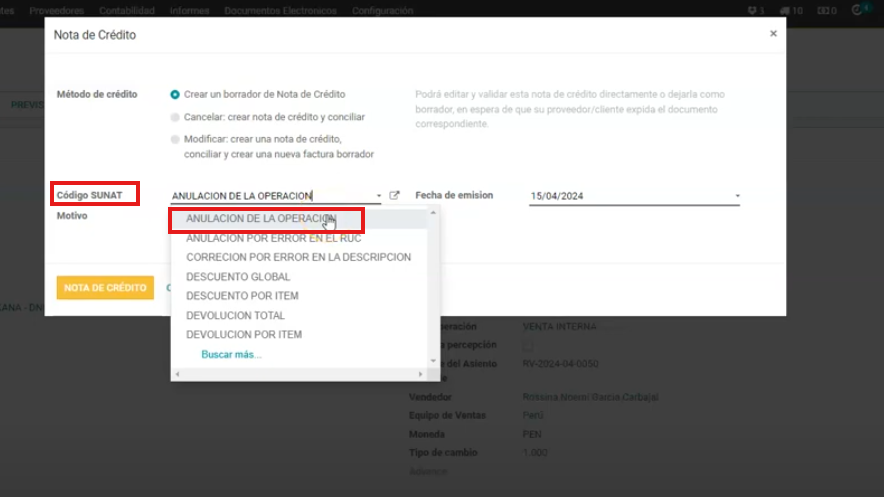Choose 'CORRECION POR ERROR EN LA DESCRIPCION'
The image size is (884, 497).
(x=298, y=257)
